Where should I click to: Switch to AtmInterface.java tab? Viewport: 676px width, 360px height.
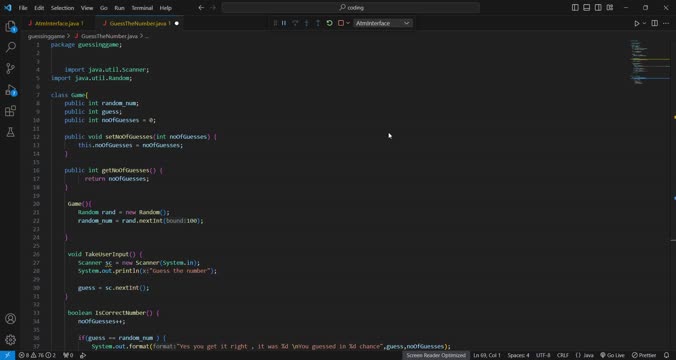pyautogui.click(x=57, y=23)
